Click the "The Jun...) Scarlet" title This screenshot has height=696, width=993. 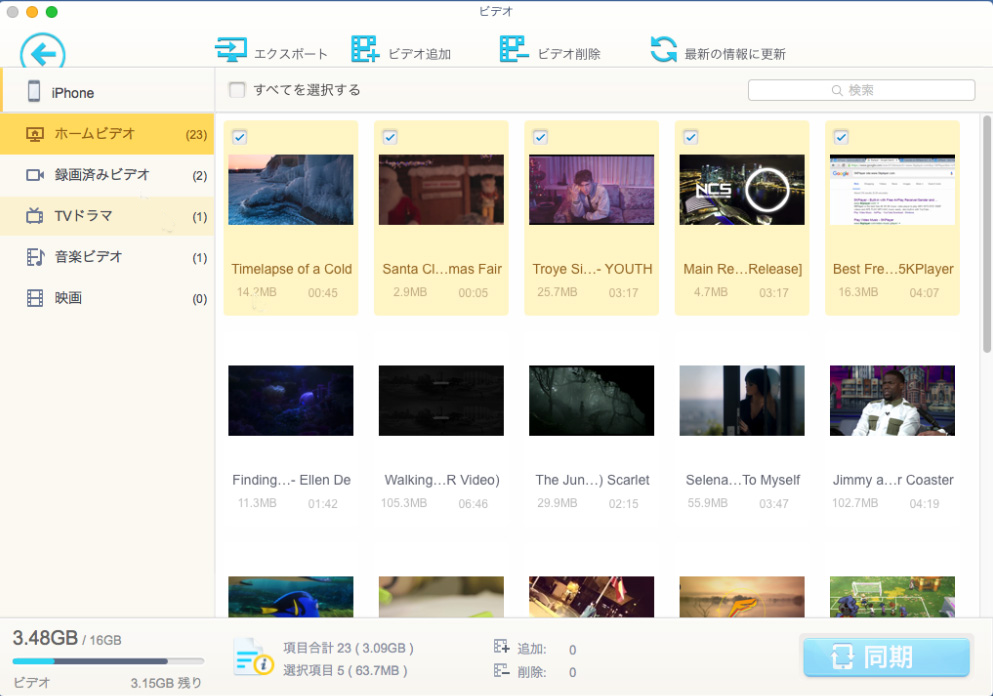click(592, 480)
